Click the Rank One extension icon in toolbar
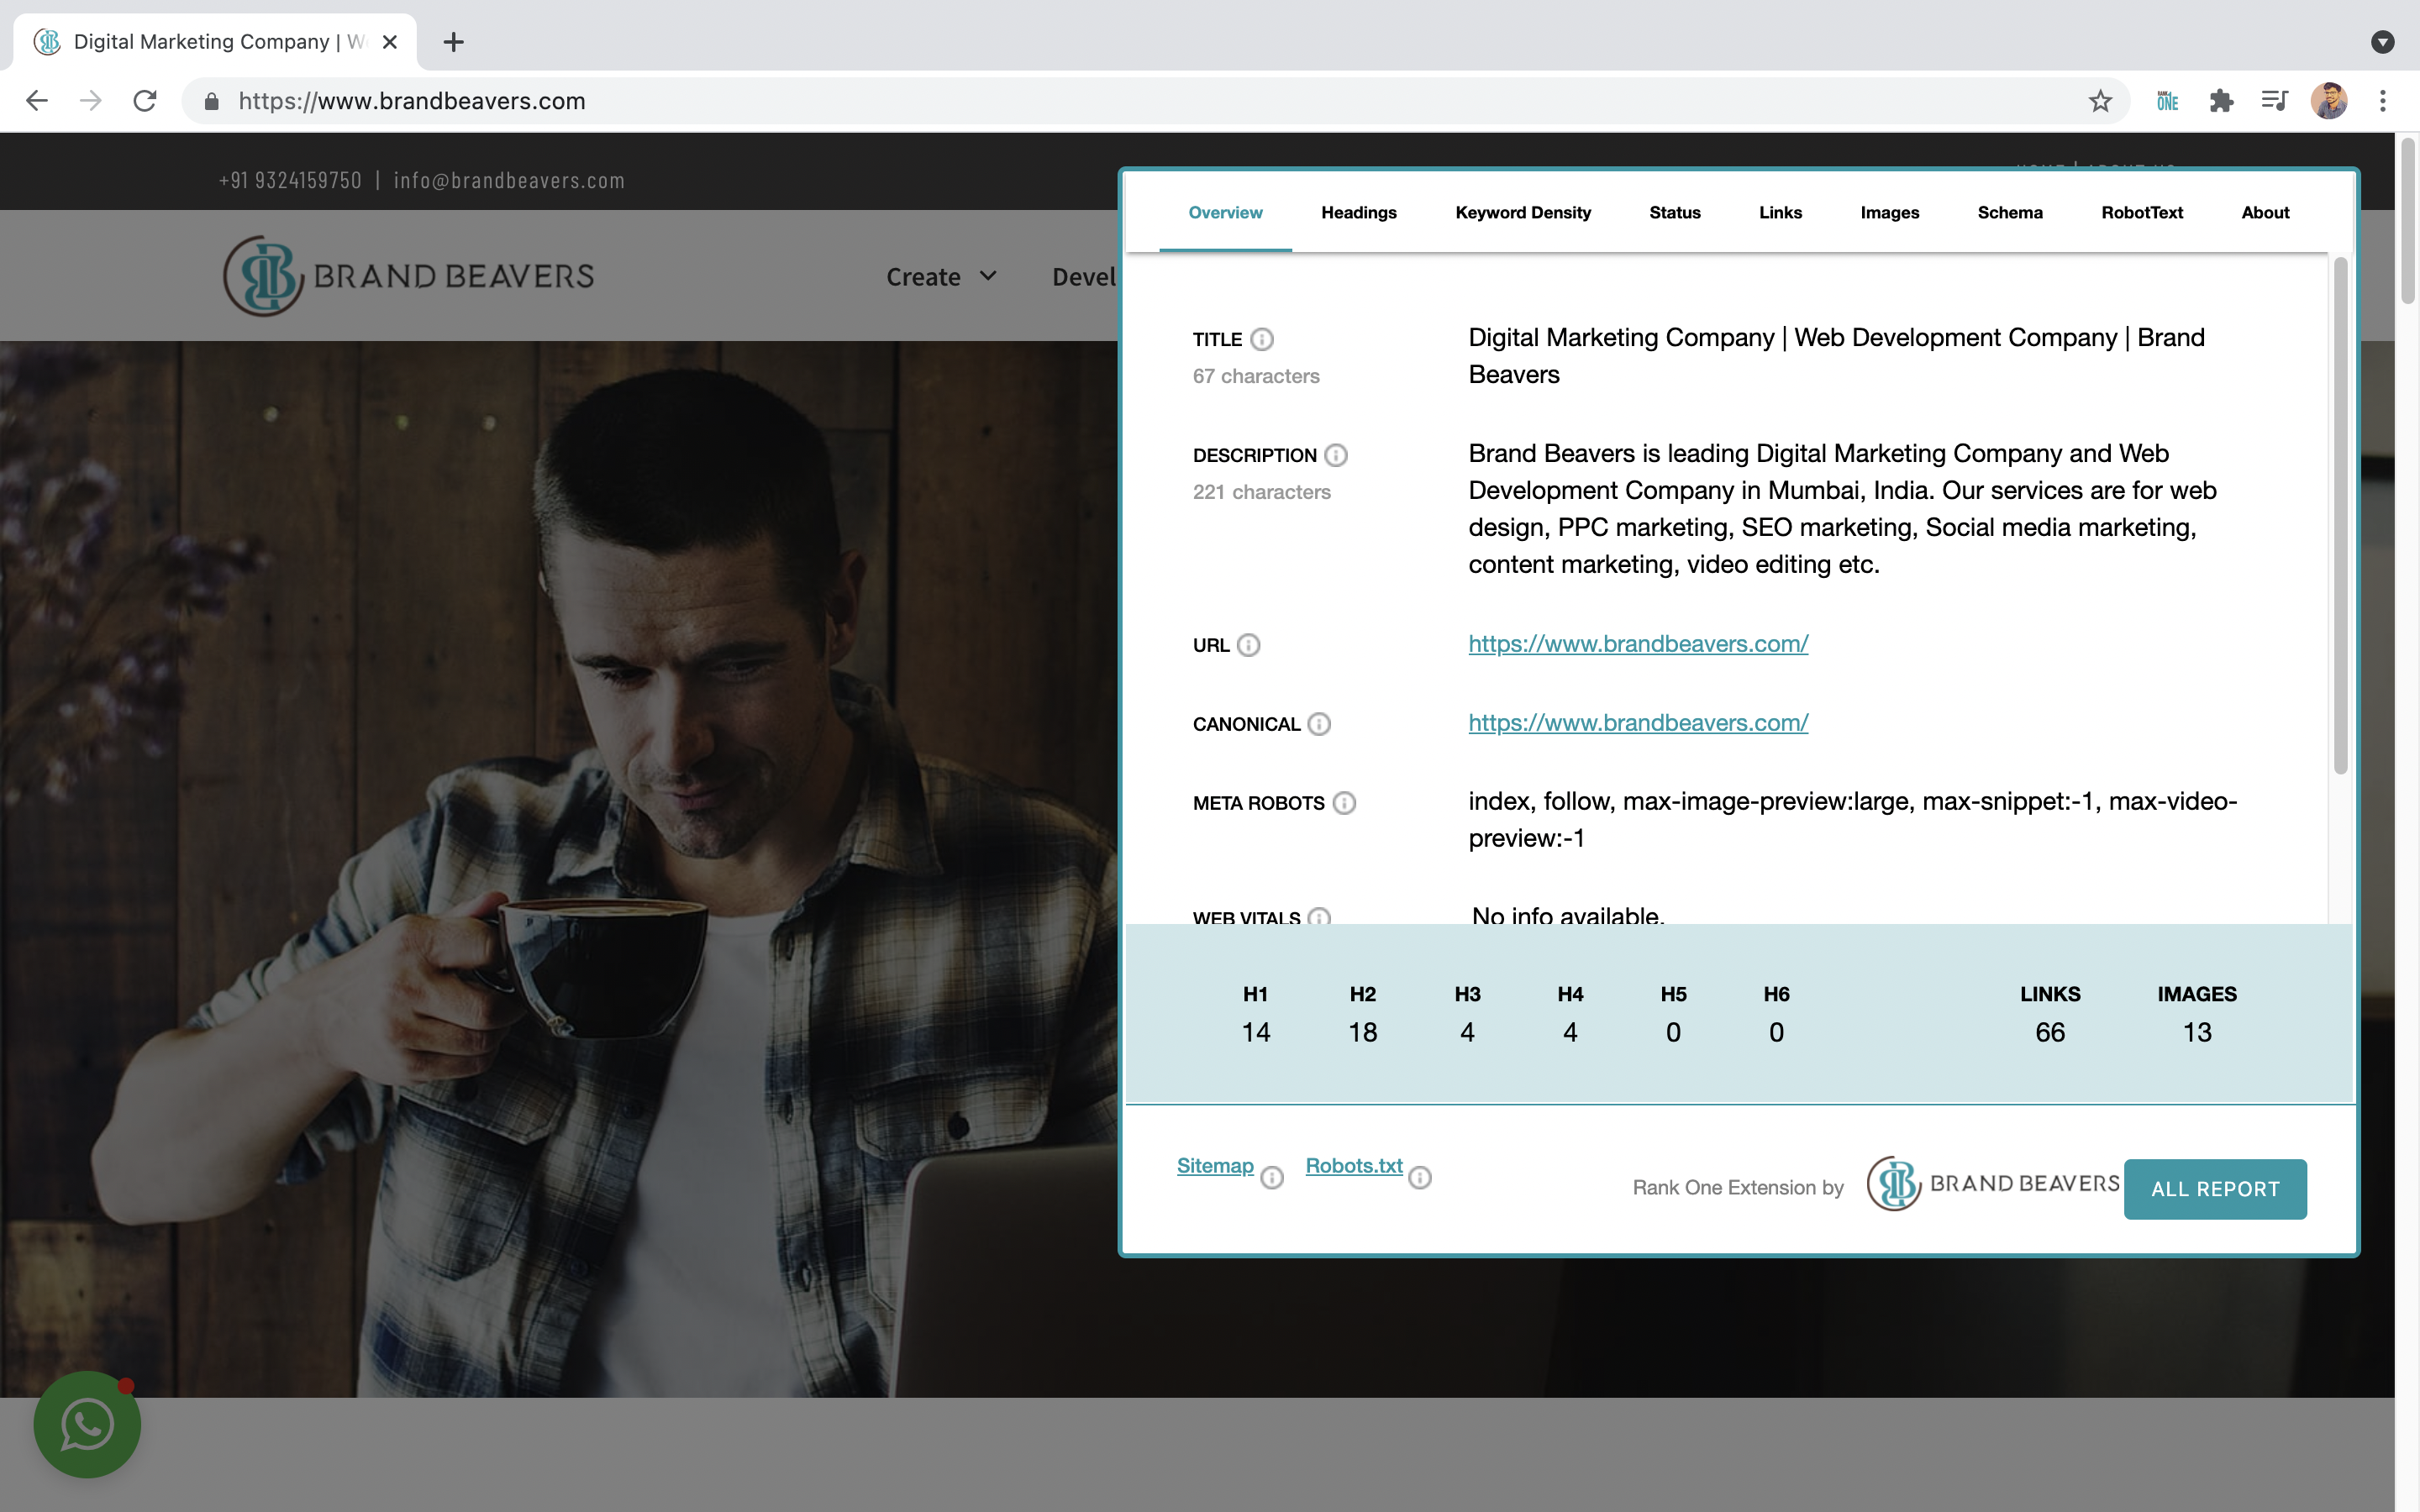The height and width of the screenshot is (1512, 2420). coord(2168,100)
